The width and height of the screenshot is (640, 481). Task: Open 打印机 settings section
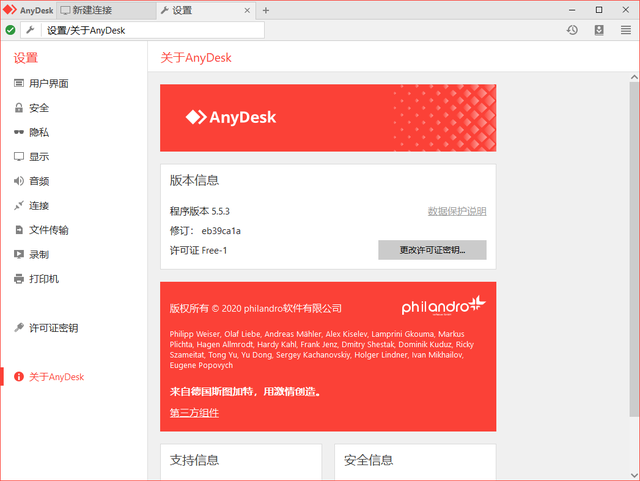coord(44,279)
